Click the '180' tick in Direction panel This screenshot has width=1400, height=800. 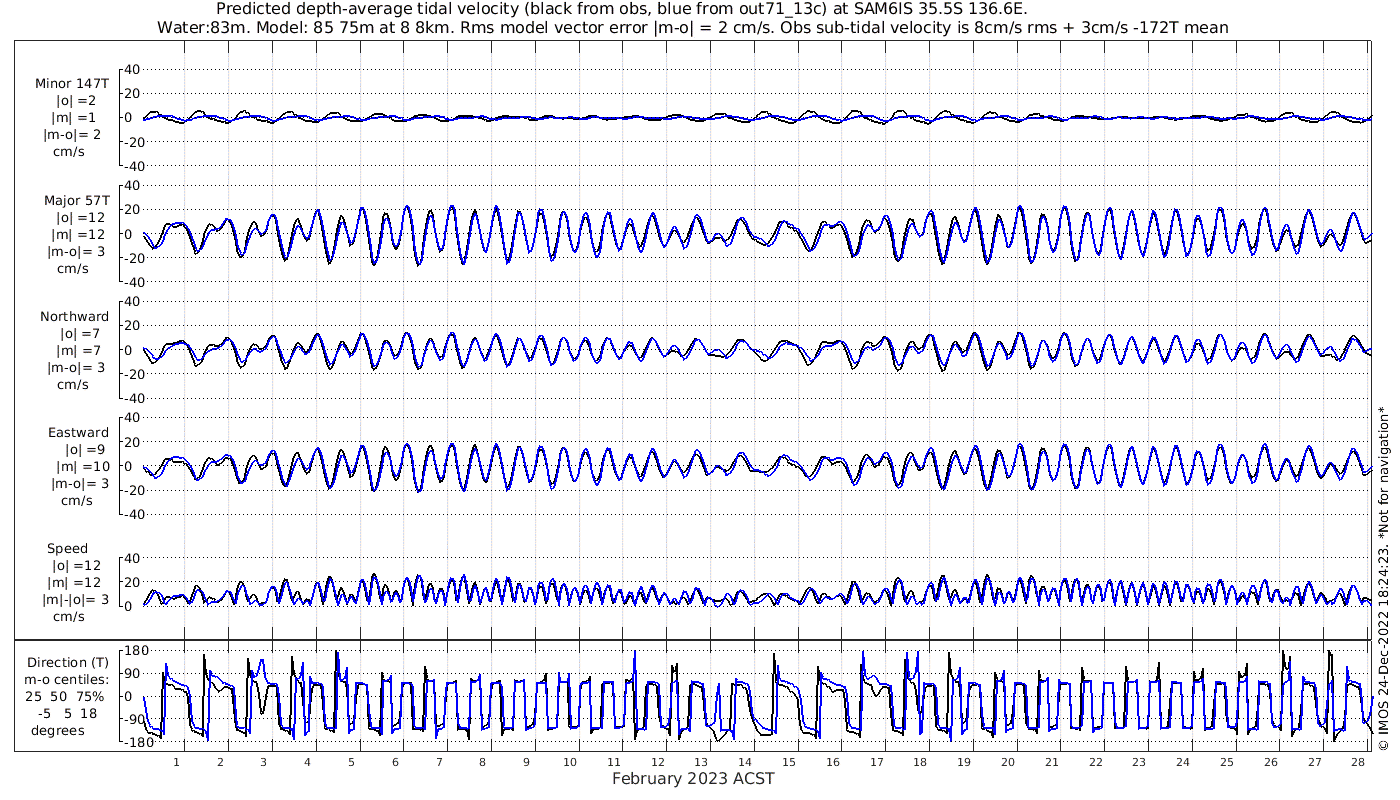click(x=135, y=651)
